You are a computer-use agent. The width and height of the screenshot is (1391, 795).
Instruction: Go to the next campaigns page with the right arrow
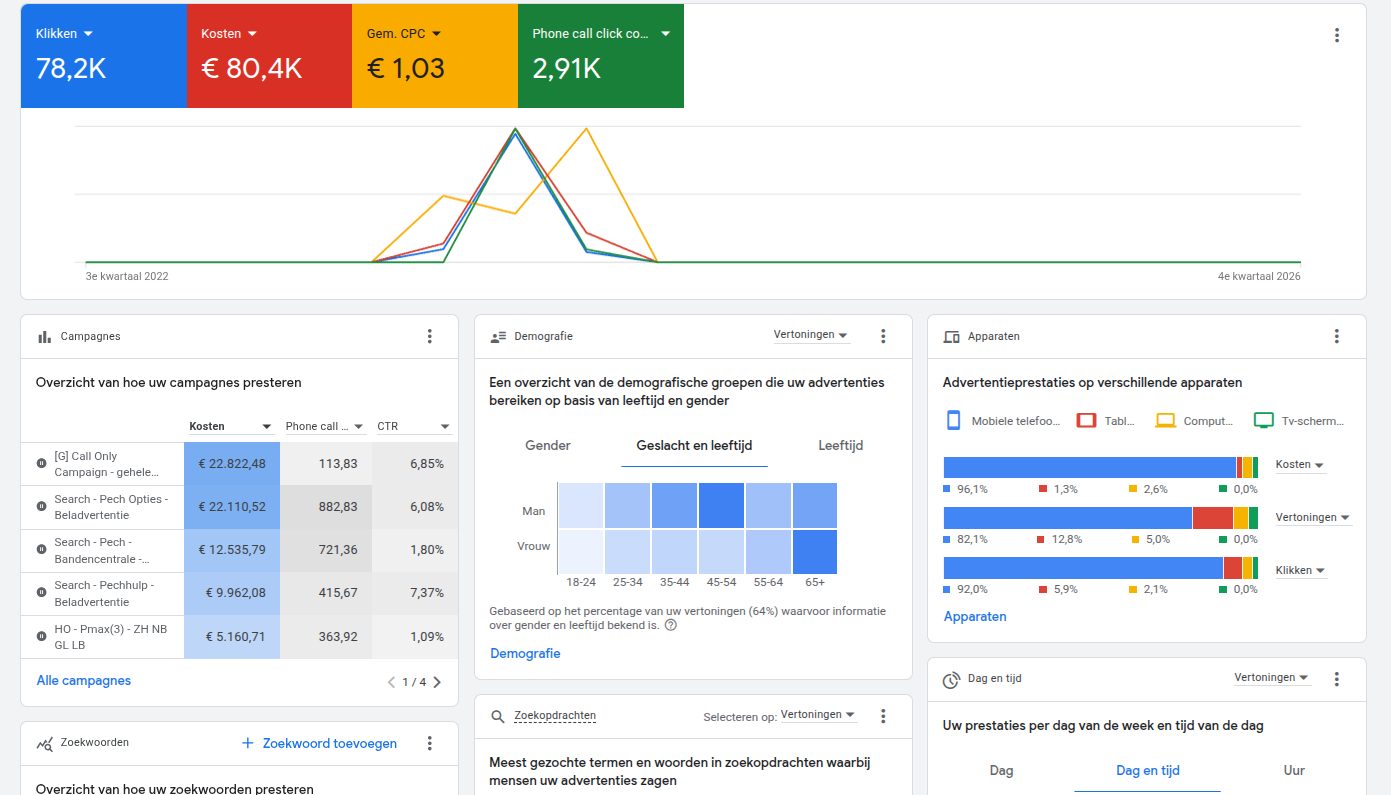[437, 682]
